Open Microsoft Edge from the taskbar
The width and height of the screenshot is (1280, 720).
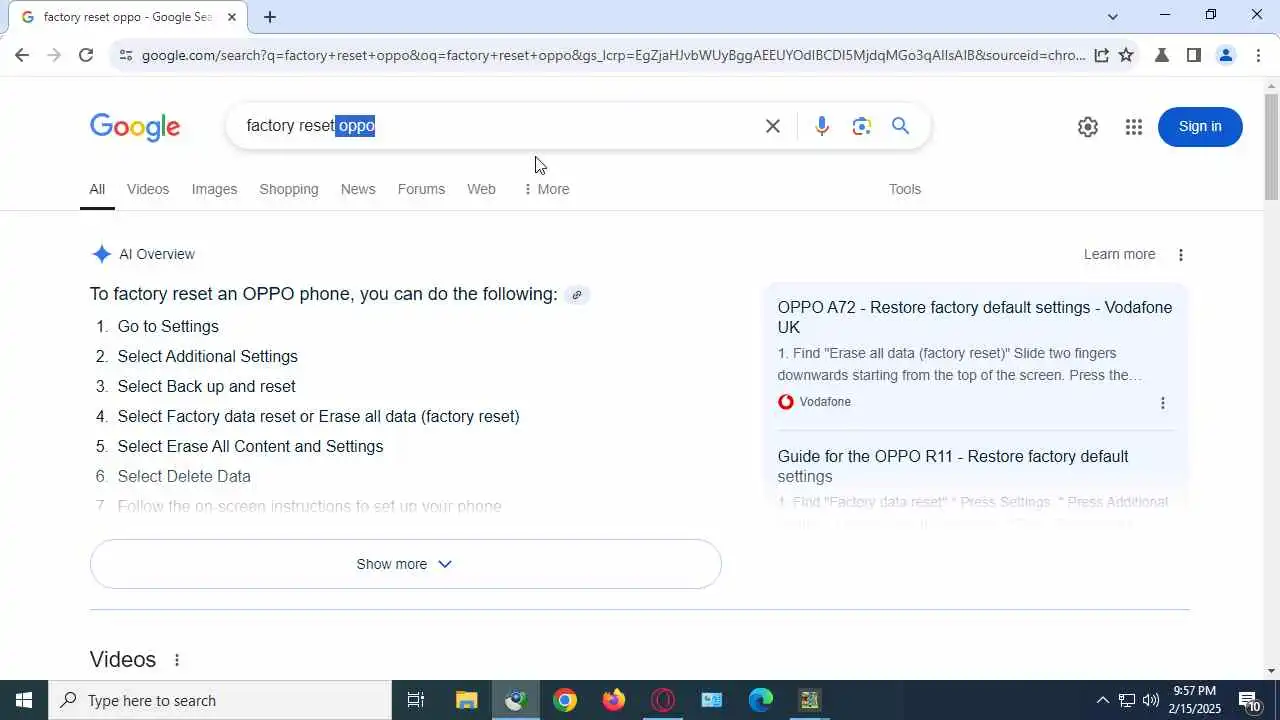pos(761,700)
